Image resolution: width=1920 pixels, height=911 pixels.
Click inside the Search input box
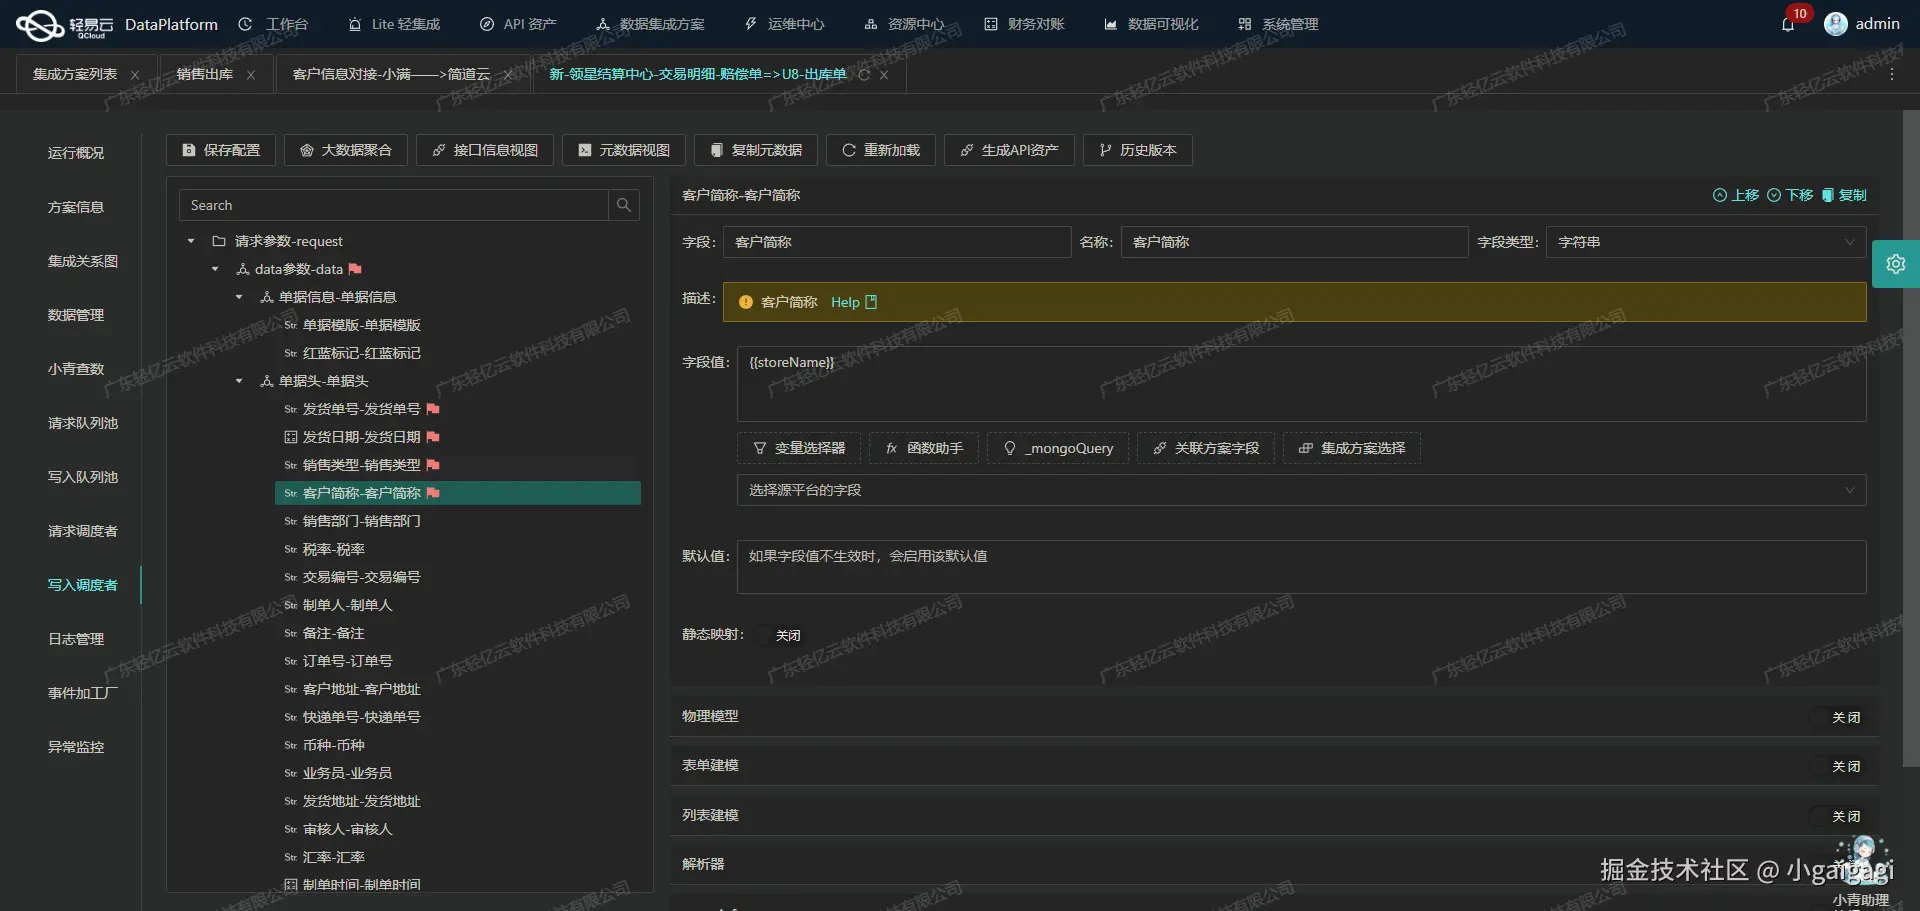tap(390, 205)
